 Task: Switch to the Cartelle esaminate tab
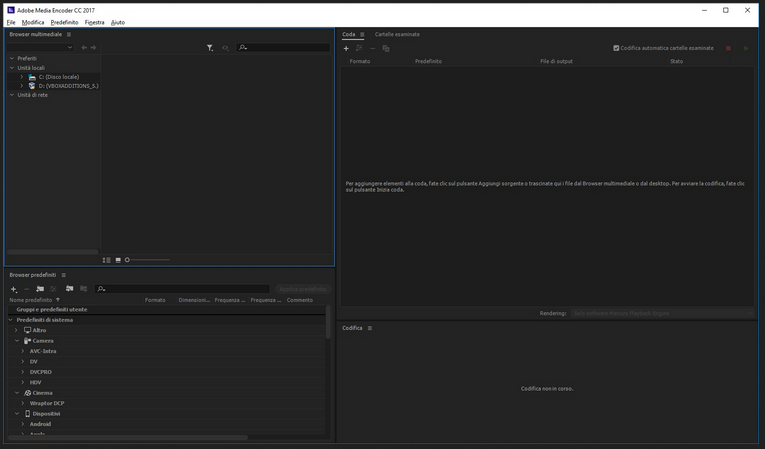pos(397,35)
